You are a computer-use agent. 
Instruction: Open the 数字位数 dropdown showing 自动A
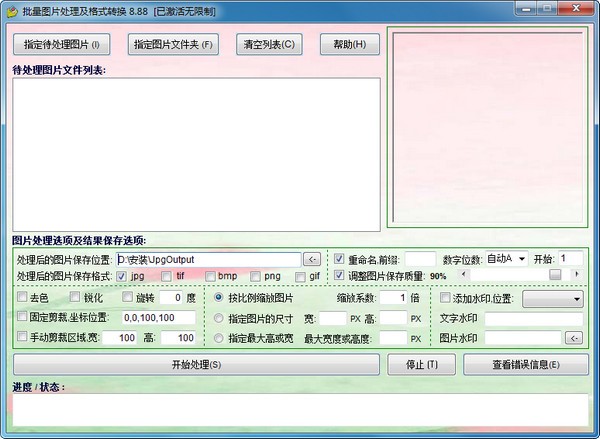tap(507, 259)
